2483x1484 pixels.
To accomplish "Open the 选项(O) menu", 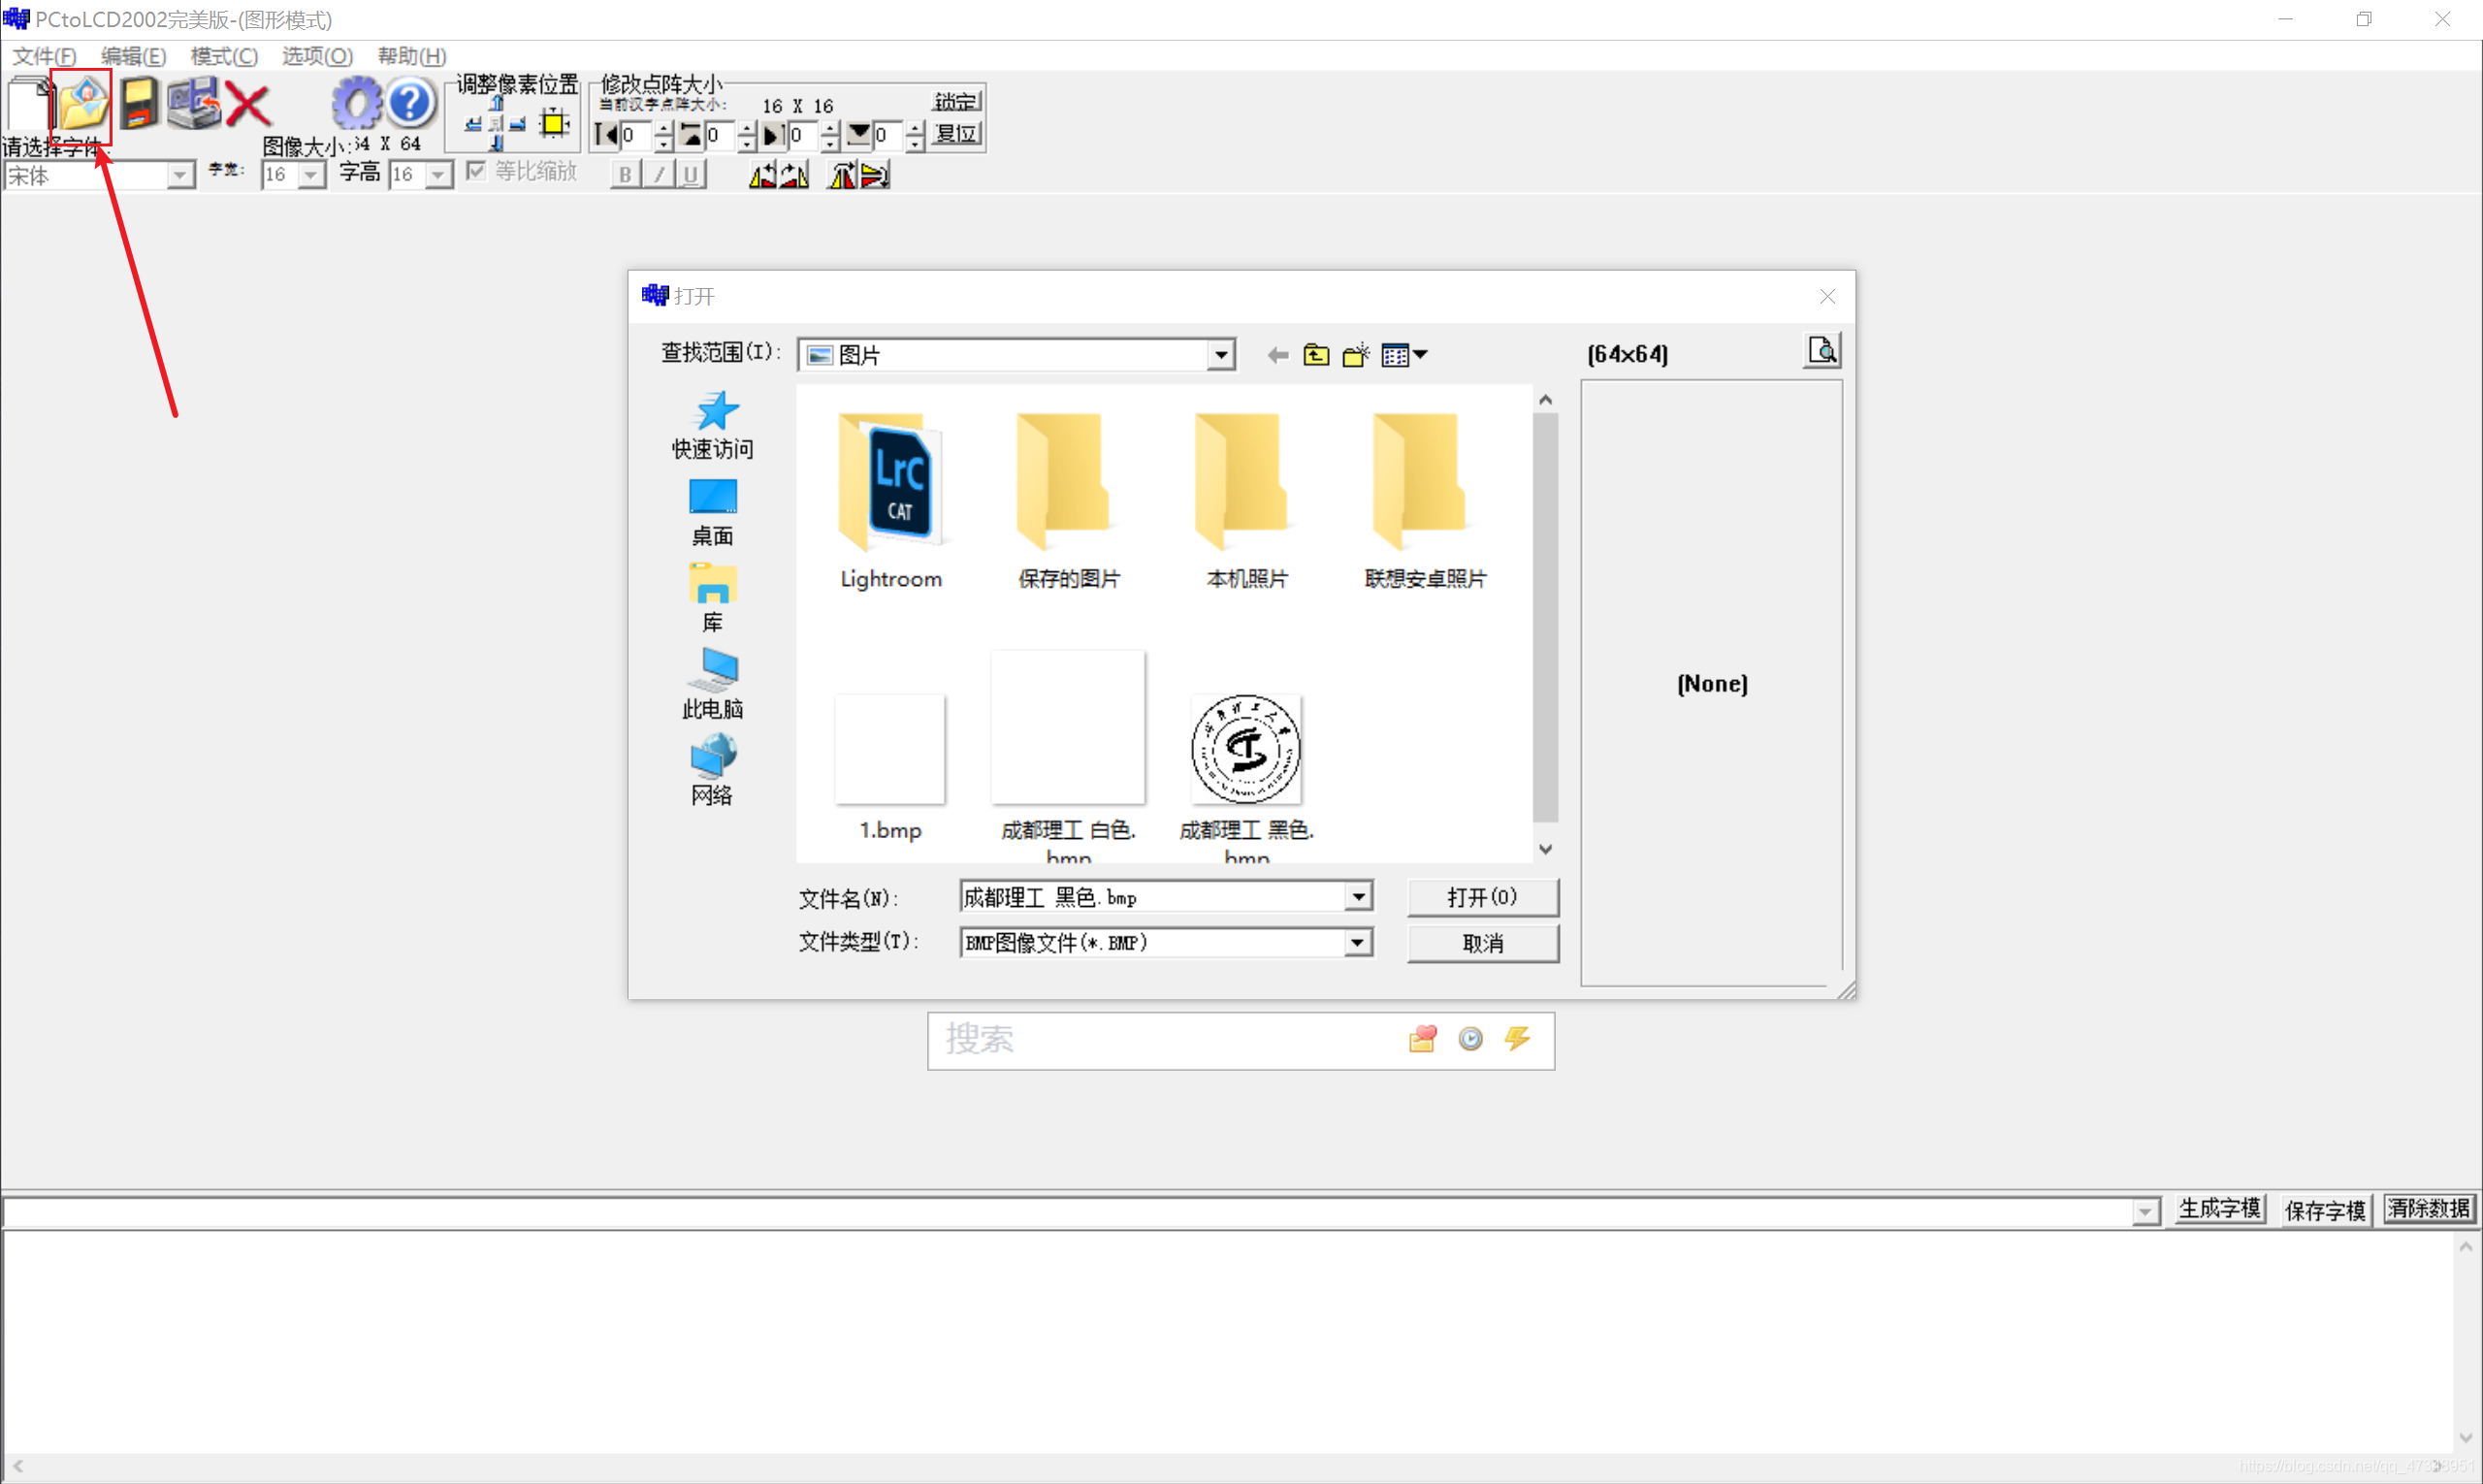I will 315,56.
